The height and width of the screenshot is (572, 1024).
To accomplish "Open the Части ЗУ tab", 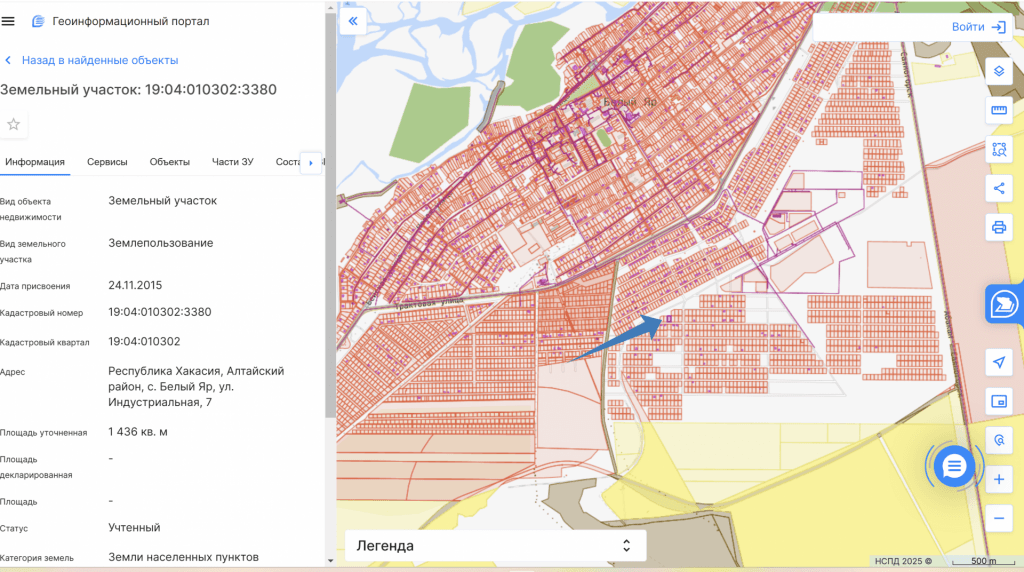I will click(232, 162).
